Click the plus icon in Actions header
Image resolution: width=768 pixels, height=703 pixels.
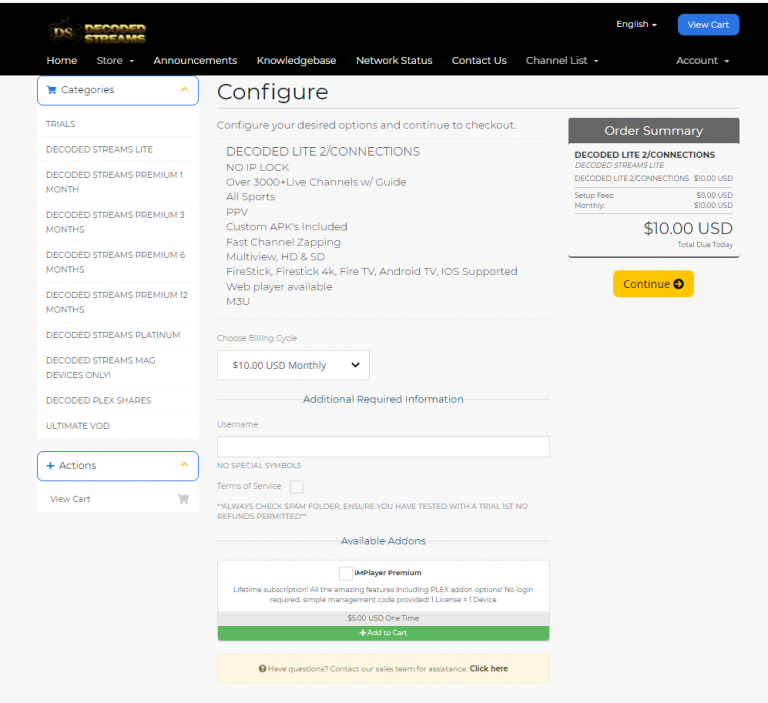(x=50, y=465)
